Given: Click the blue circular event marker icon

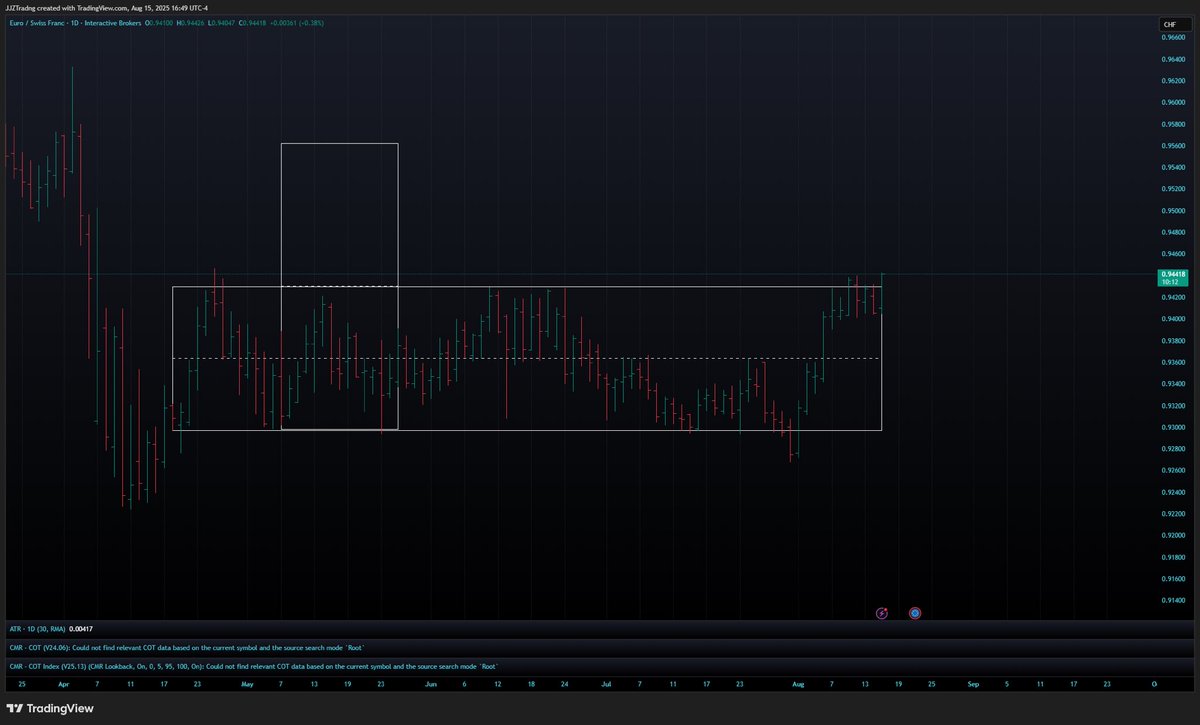Looking at the screenshot, I should [x=915, y=613].
